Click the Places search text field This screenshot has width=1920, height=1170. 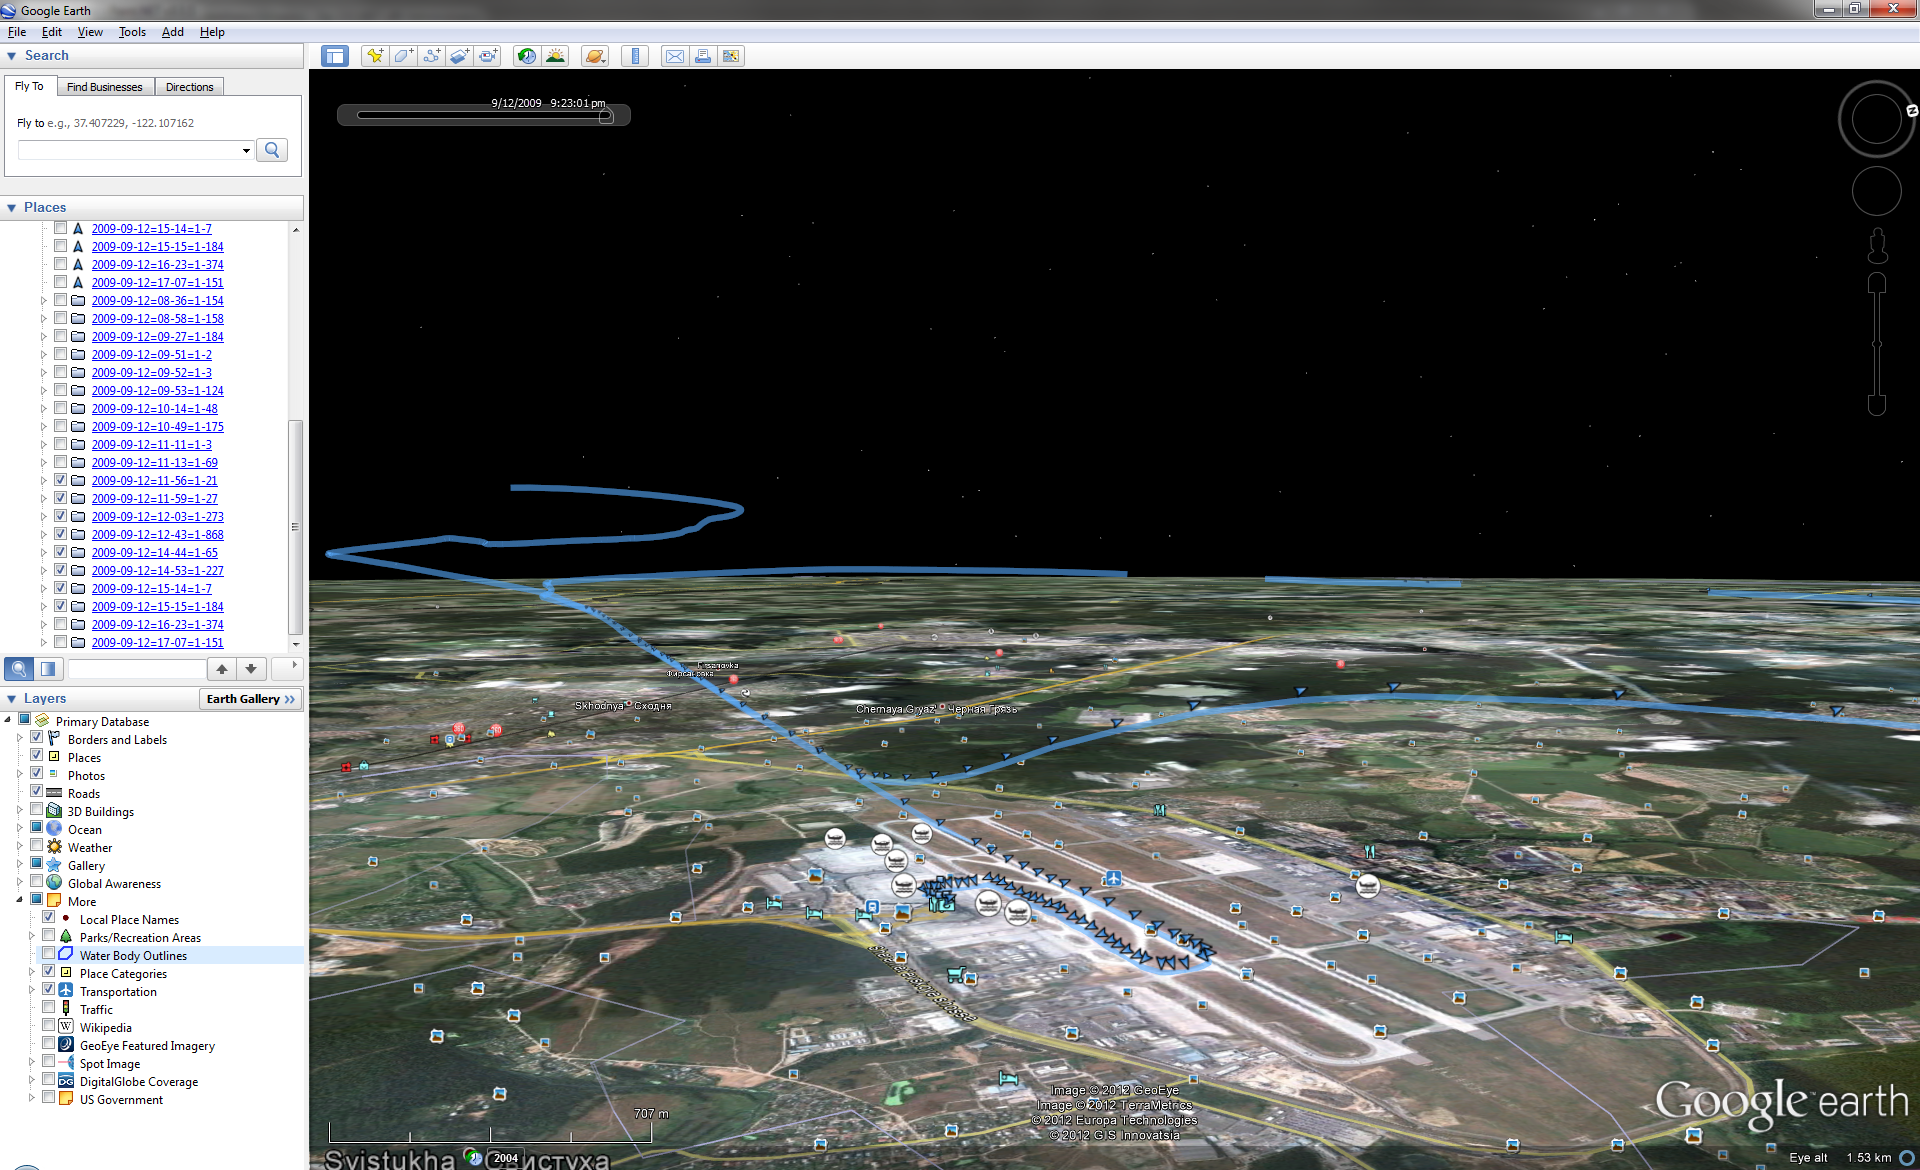pos(136,669)
